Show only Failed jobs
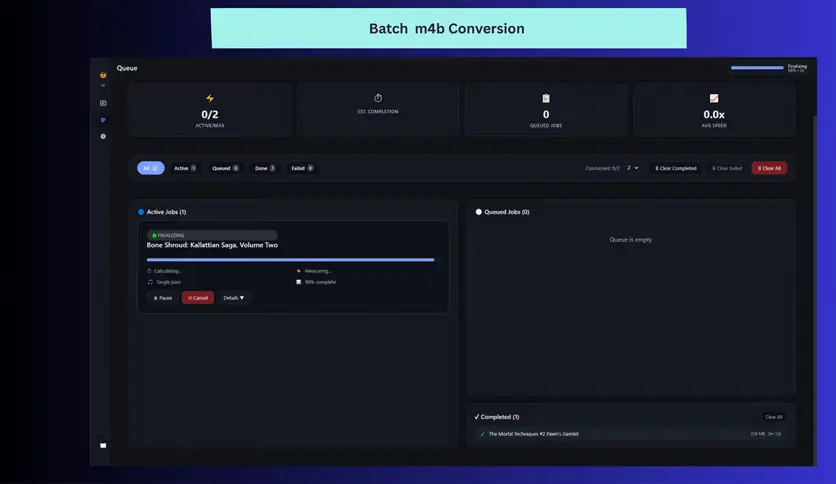The image size is (836, 484). (x=302, y=168)
